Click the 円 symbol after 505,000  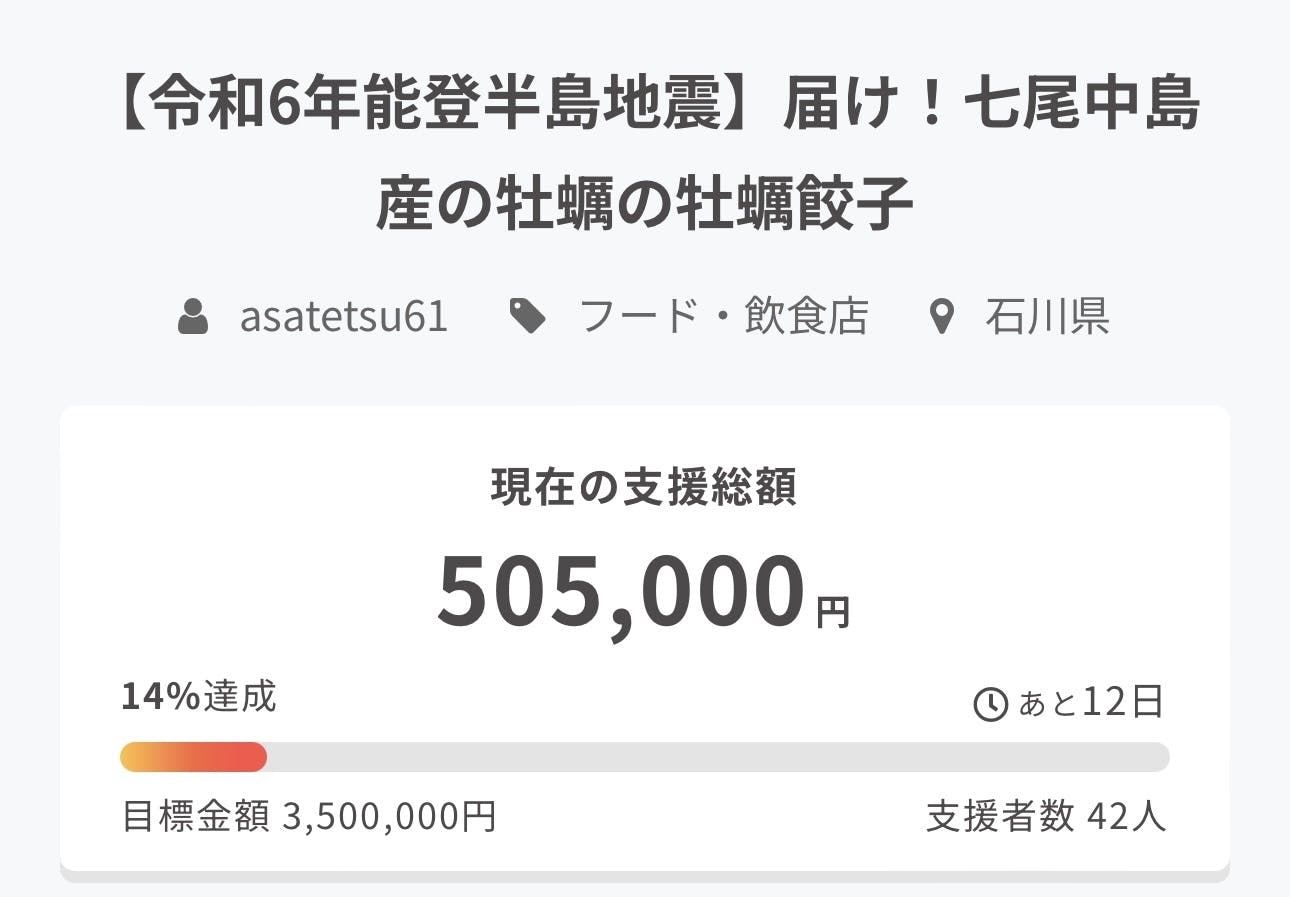[x=833, y=612]
